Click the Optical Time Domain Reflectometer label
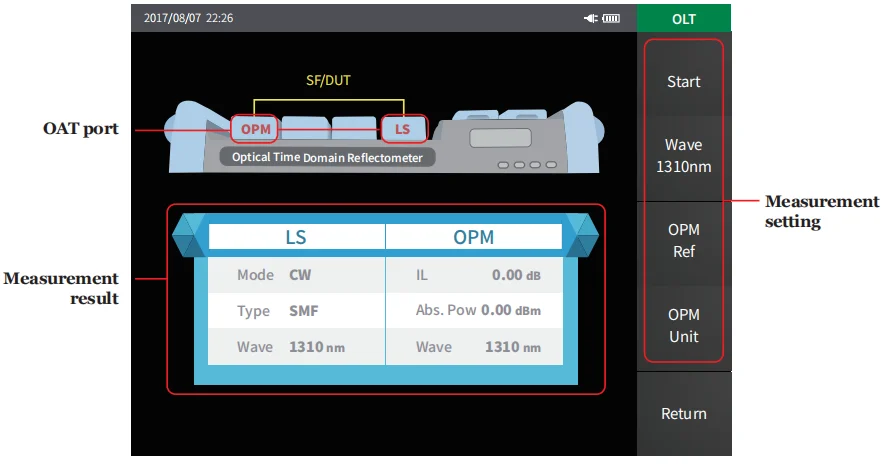 pyautogui.click(x=327, y=157)
